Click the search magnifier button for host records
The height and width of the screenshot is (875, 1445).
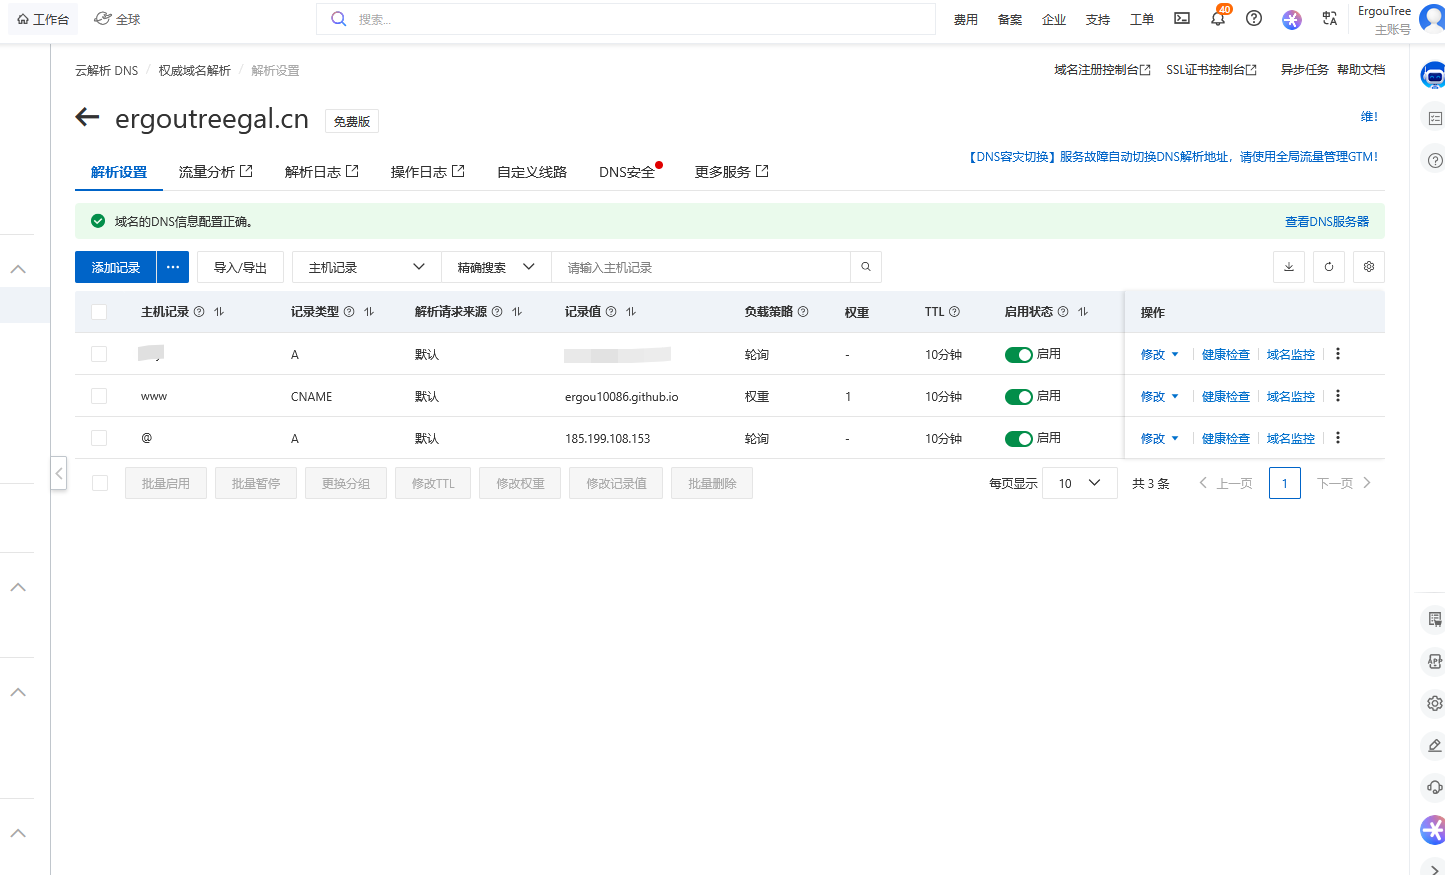866,267
